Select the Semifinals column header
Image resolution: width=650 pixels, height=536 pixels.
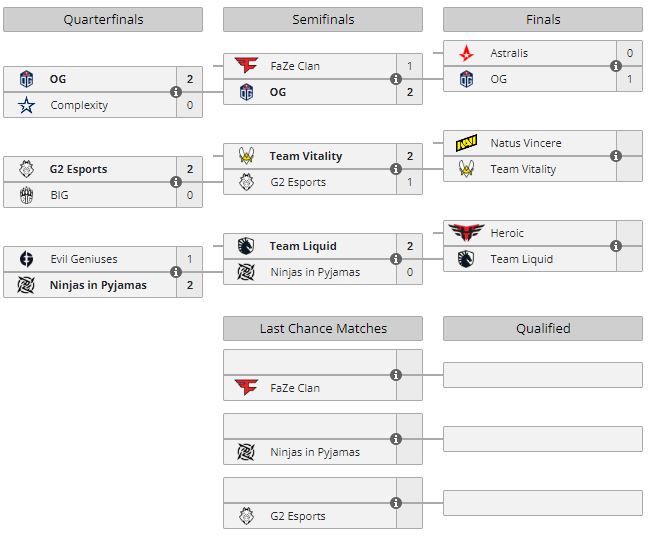[x=323, y=20]
